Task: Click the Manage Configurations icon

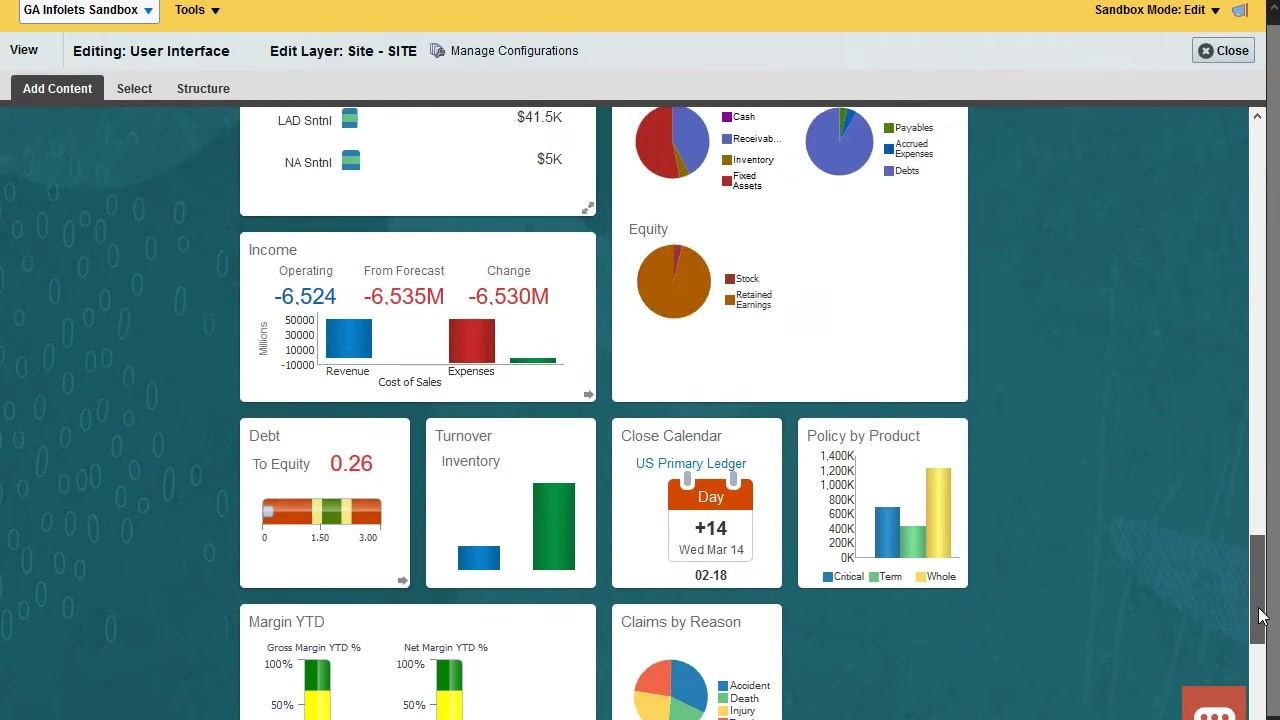Action: pos(437,50)
